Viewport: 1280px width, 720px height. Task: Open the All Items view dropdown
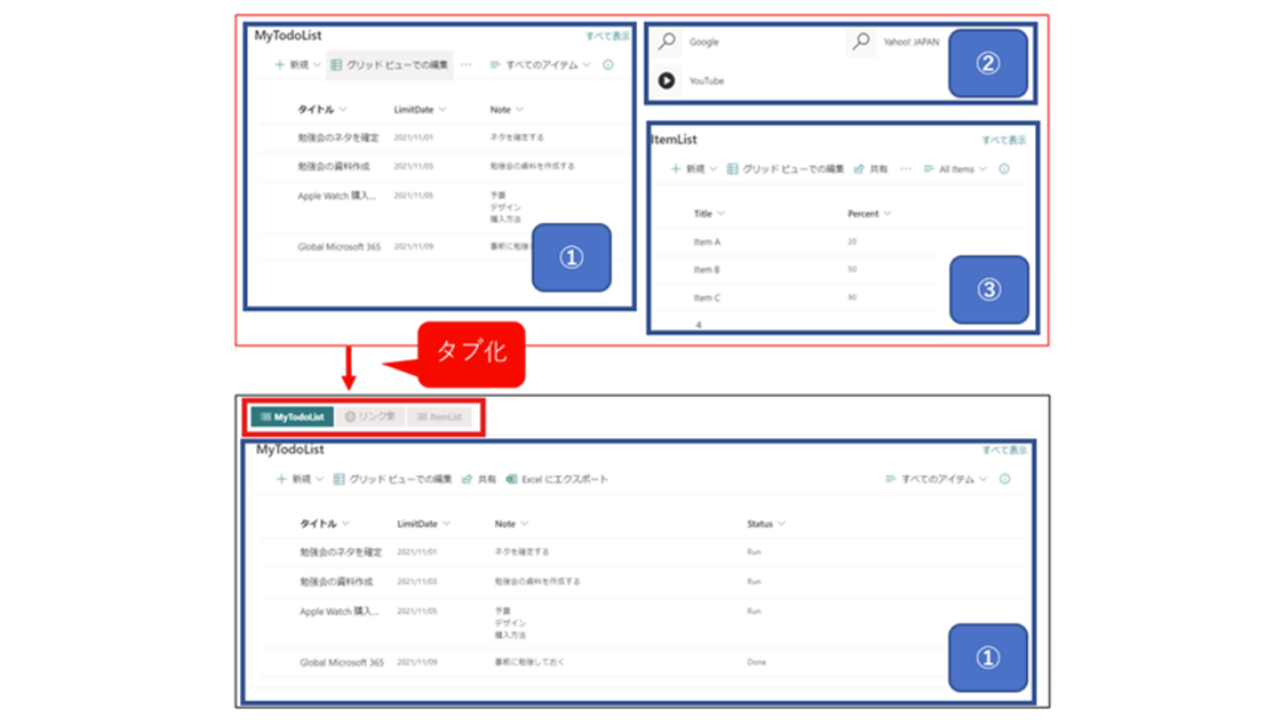click(x=955, y=170)
